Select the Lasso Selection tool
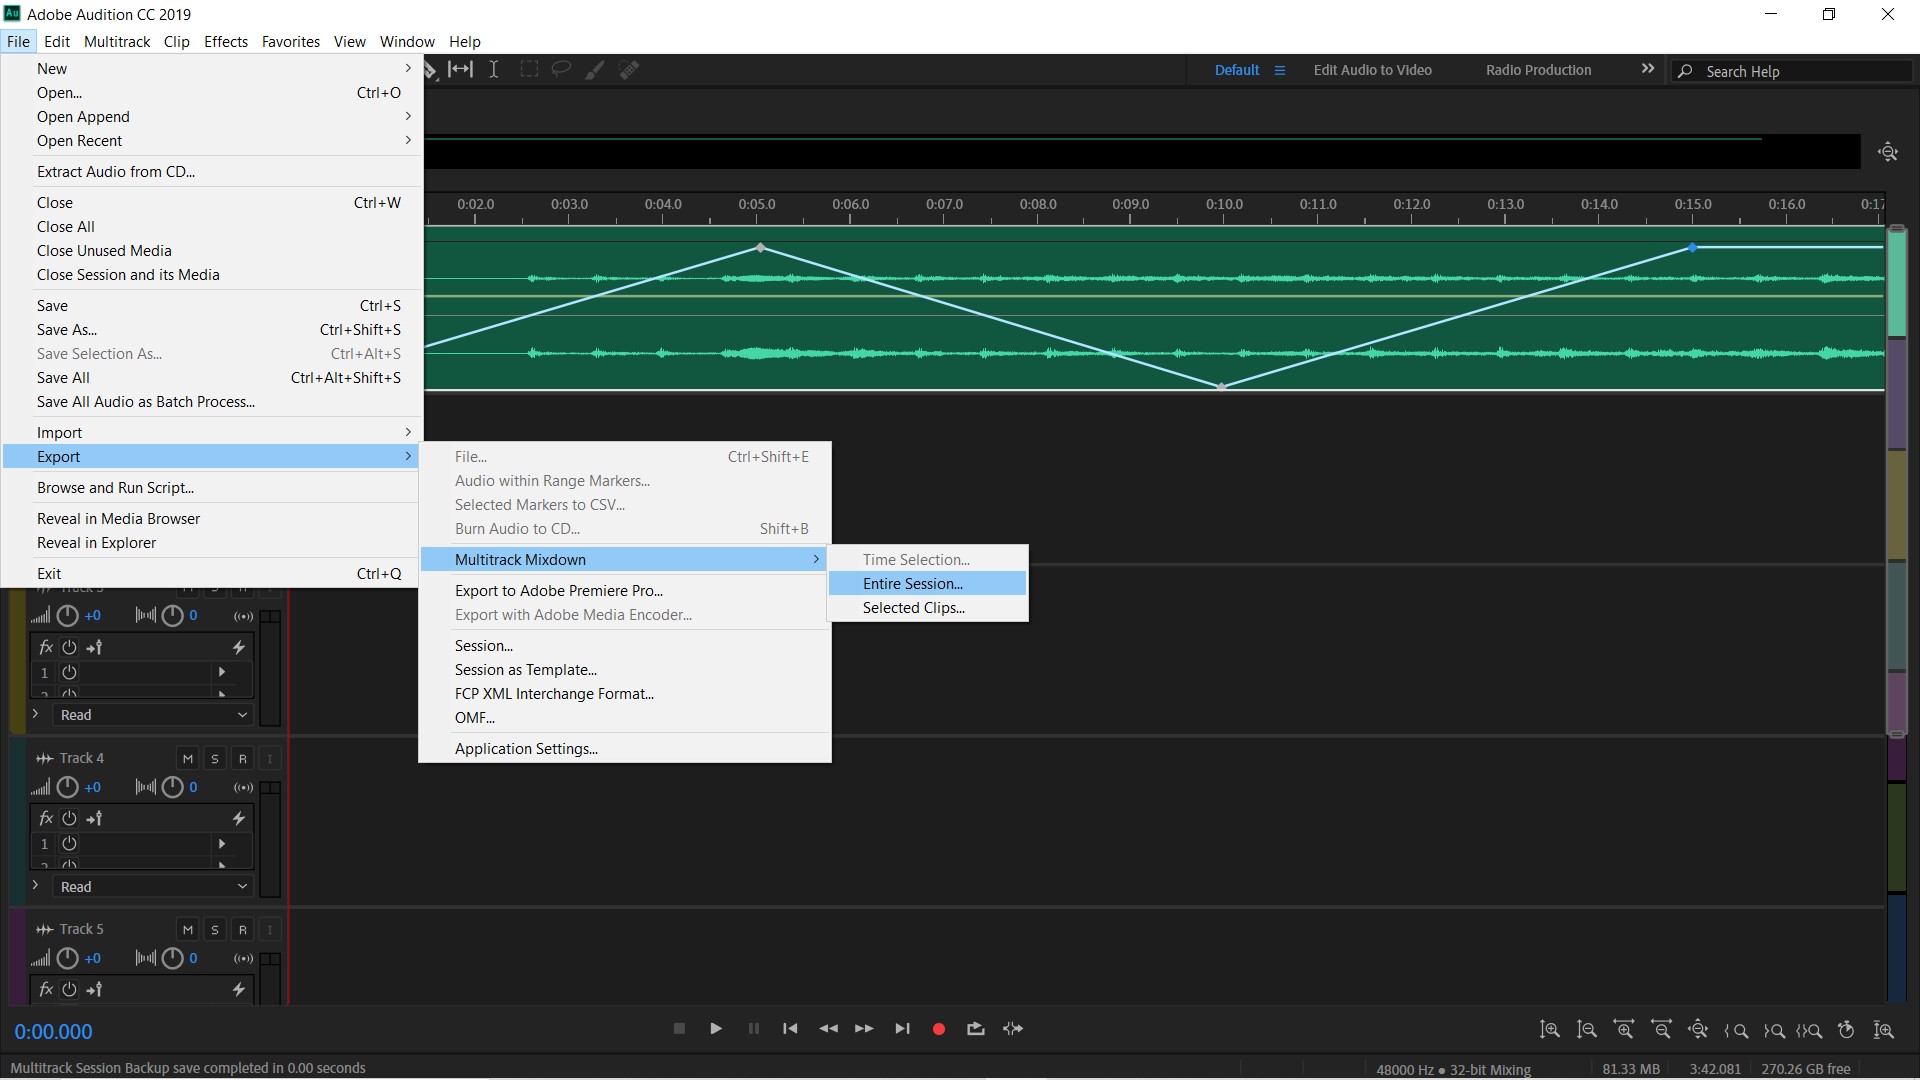 [x=561, y=69]
